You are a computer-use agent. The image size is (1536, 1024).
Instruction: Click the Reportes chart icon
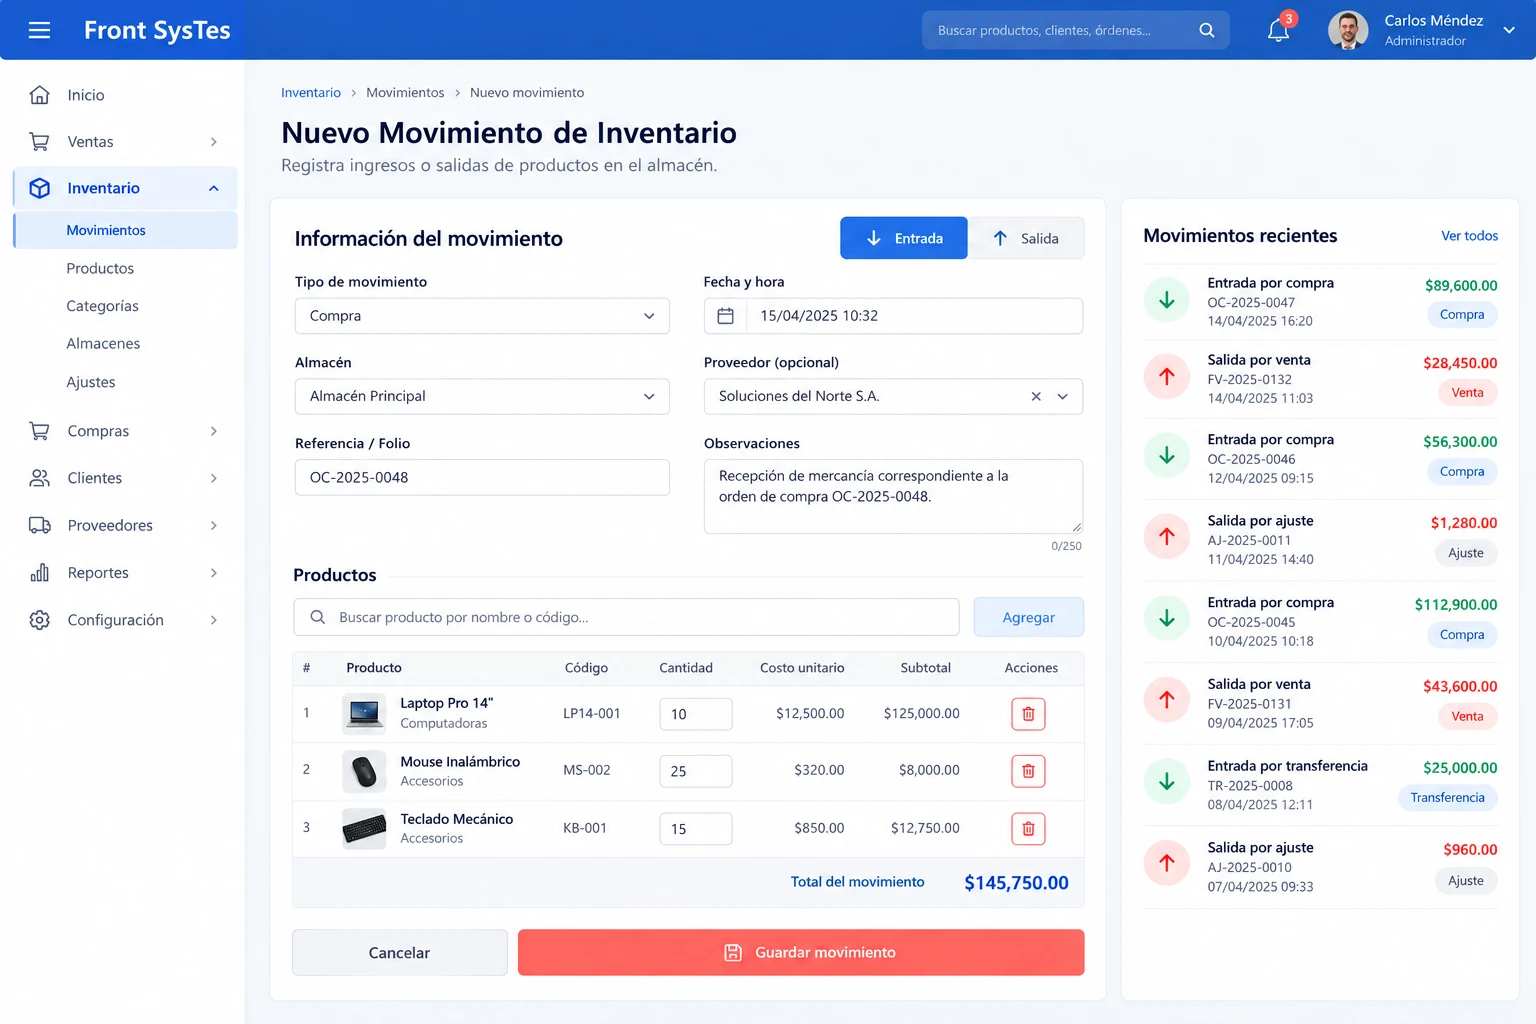click(40, 572)
